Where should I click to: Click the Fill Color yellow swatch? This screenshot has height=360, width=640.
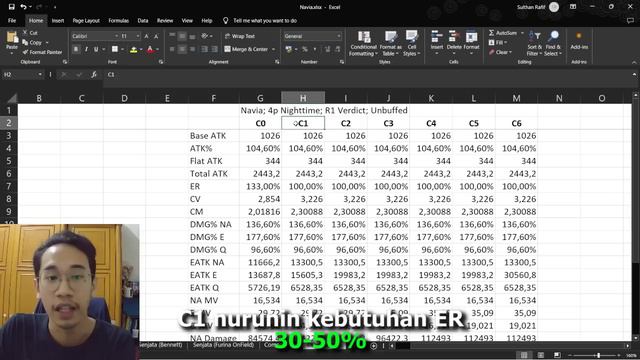pos(133,49)
